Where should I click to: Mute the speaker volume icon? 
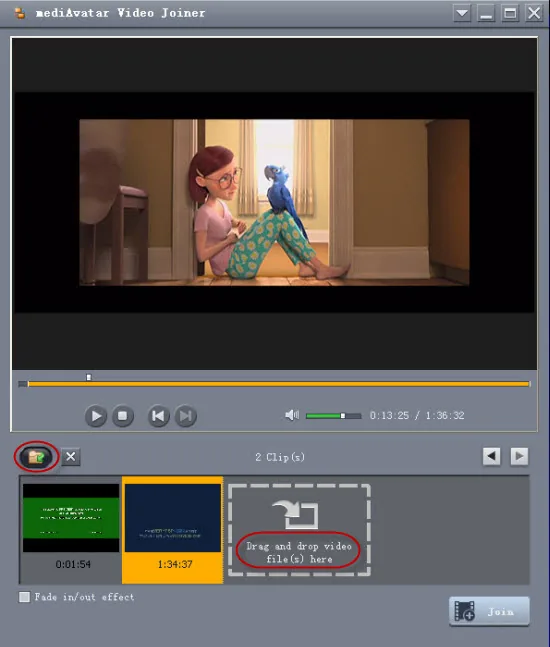pyautogui.click(x=292, y=415)
